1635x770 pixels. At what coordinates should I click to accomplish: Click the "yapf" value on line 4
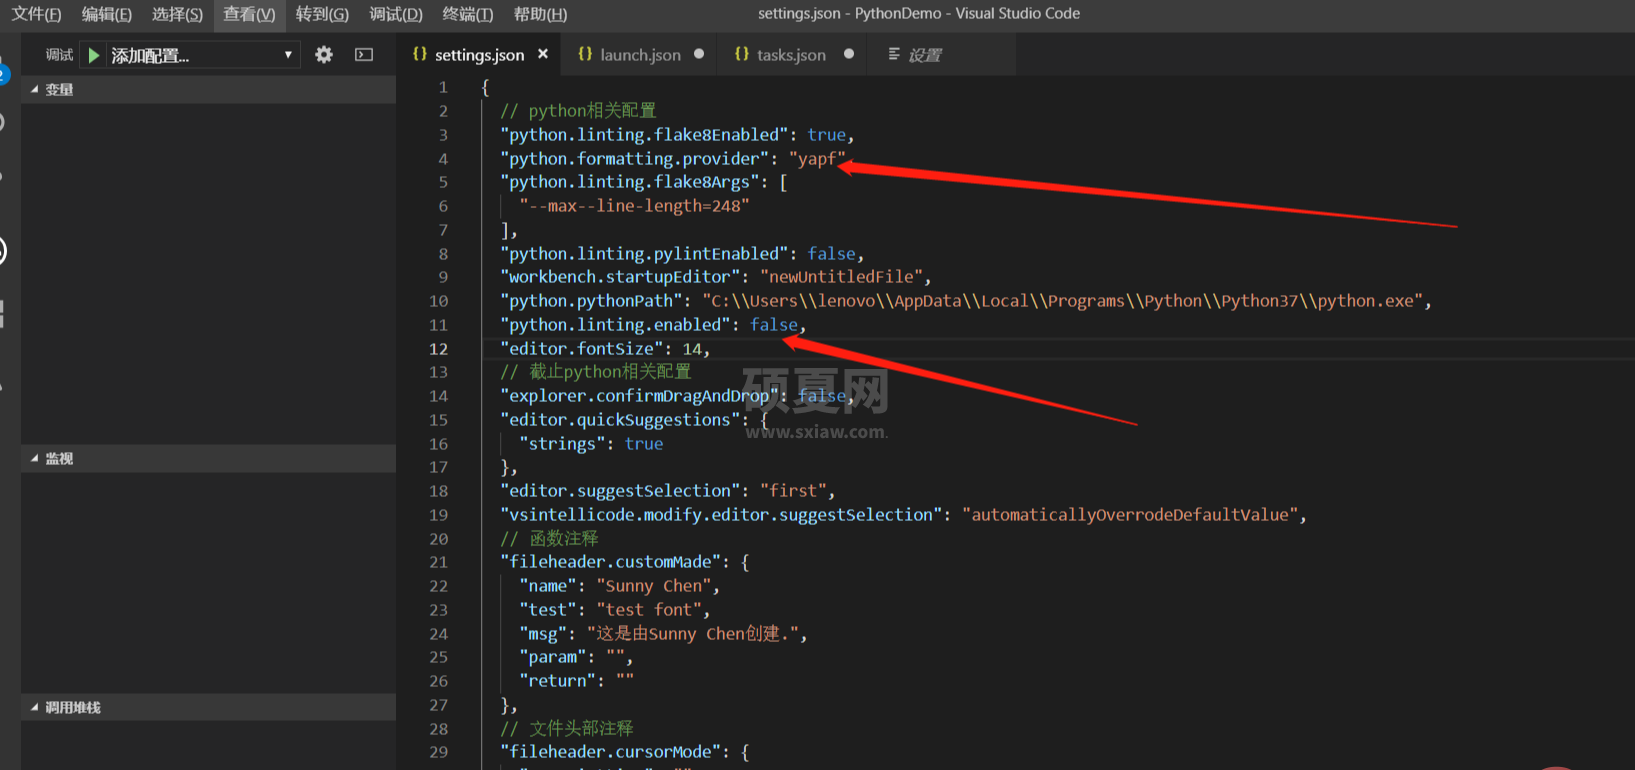pyautogui.click(x=817, y=159)
